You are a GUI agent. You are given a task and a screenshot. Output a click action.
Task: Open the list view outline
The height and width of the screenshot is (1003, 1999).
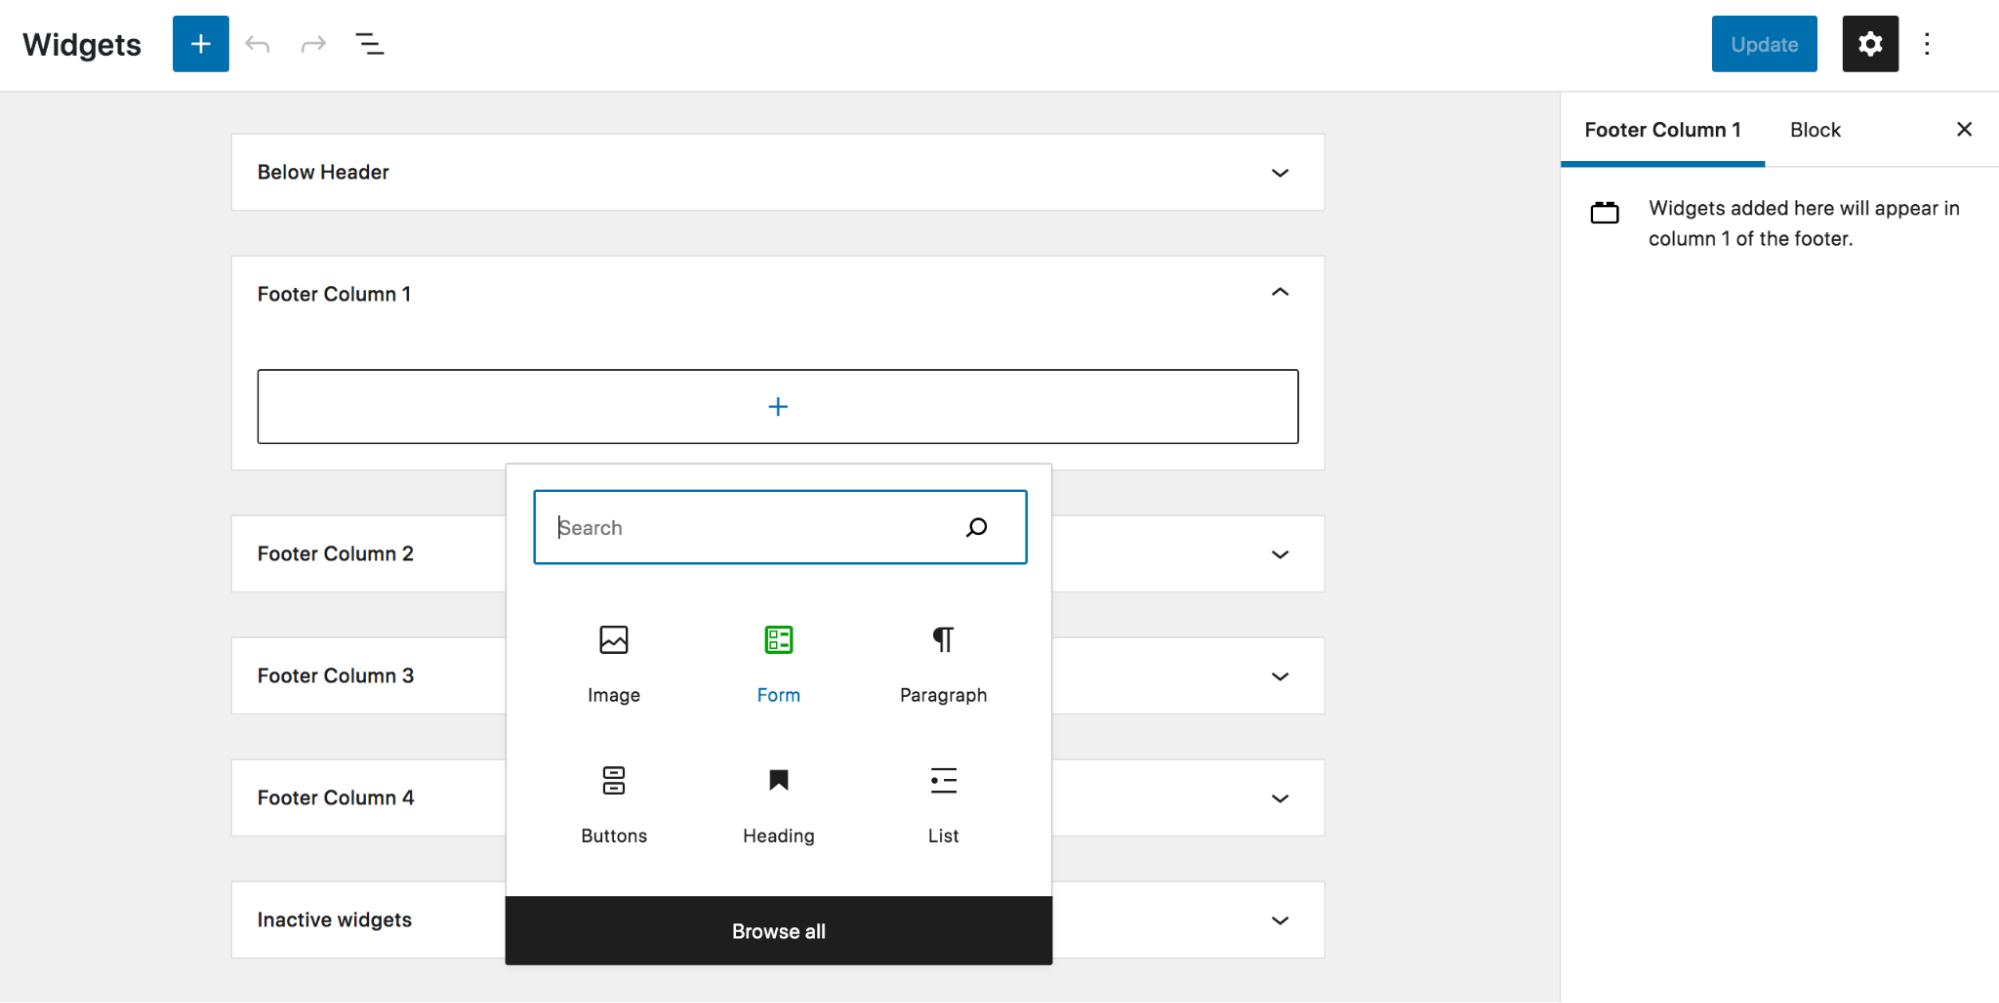pos(370,44)
